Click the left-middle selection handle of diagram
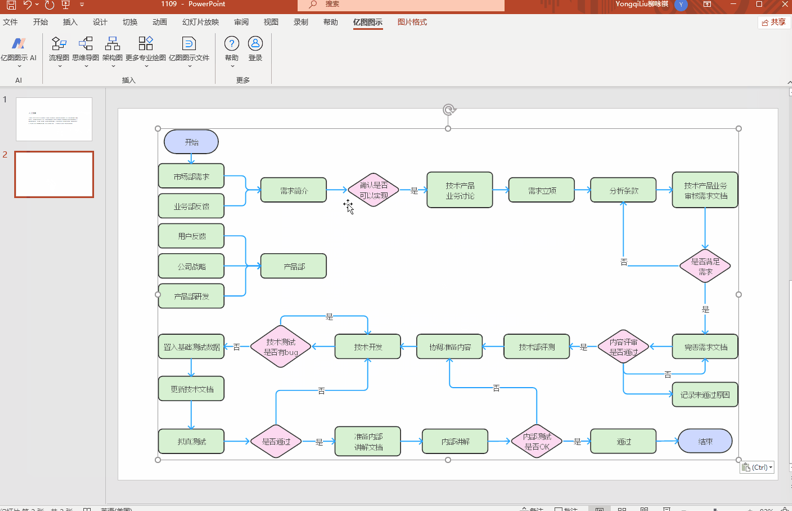 (x=158, y=294)
